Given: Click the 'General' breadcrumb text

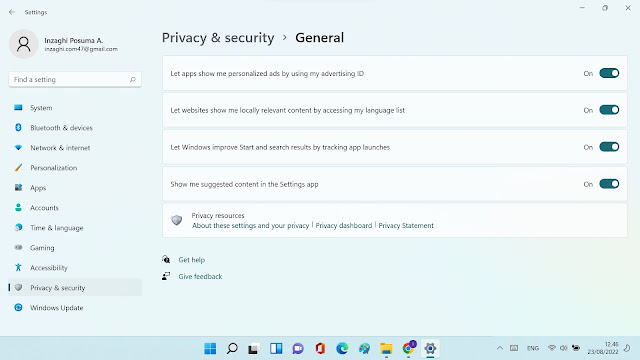Looking at the screenshot, I should (x=319, y=38).
